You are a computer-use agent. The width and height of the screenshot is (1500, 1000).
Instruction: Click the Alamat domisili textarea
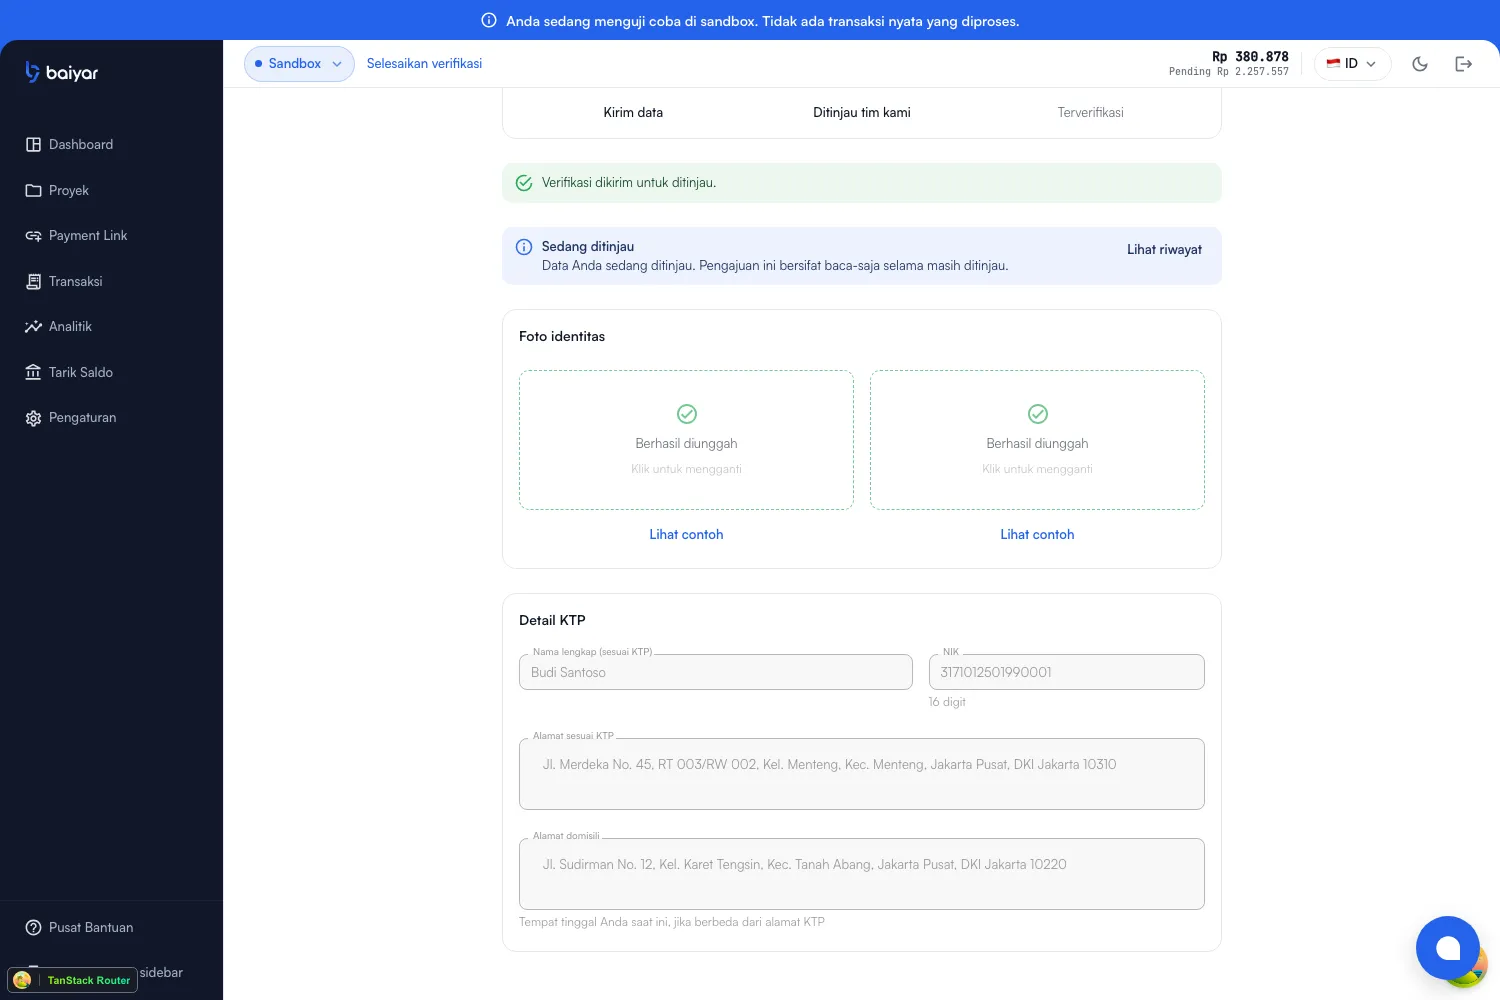[862, 874]
